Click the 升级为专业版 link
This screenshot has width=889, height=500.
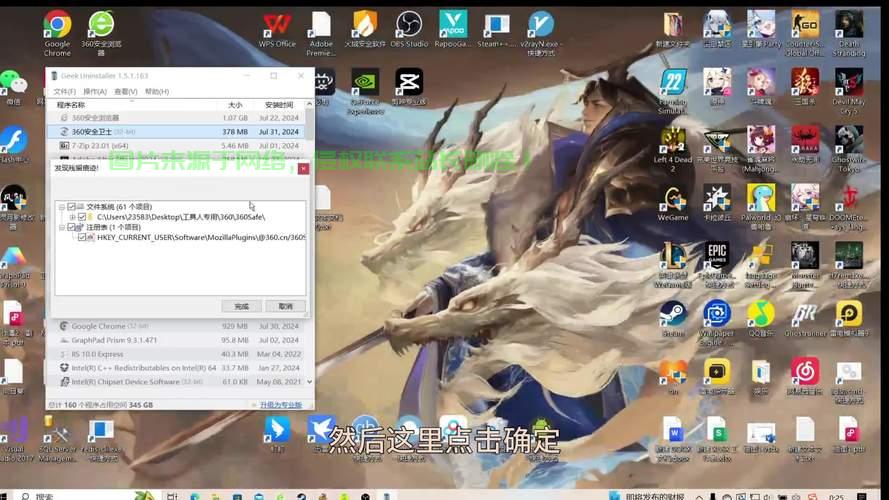click(281, 405)
